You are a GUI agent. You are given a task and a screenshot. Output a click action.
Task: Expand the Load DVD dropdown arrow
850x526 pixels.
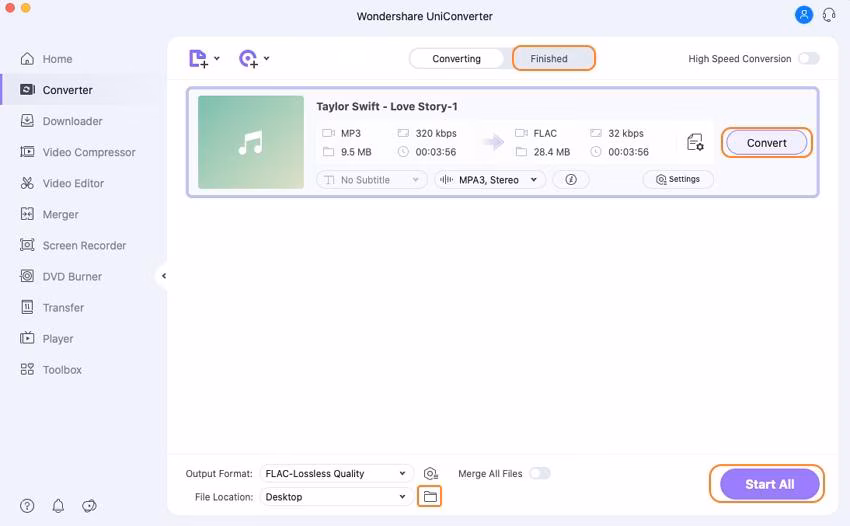[266, 58]
